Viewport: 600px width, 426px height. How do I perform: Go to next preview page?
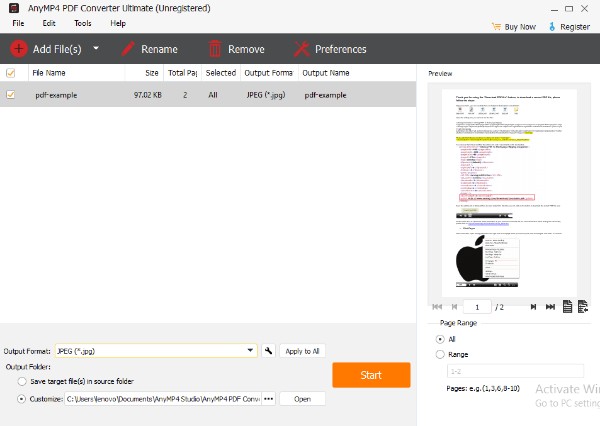pos(533,307)
